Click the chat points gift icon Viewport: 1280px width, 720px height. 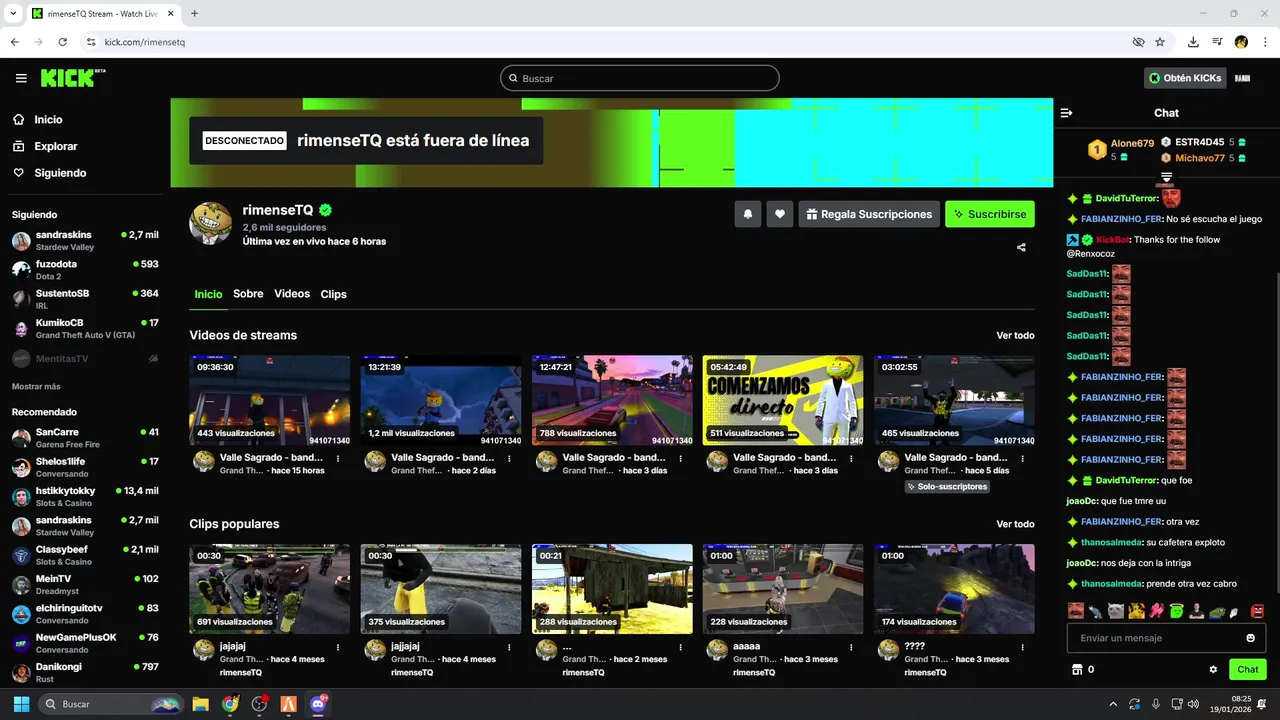(x=1077, y=670)
